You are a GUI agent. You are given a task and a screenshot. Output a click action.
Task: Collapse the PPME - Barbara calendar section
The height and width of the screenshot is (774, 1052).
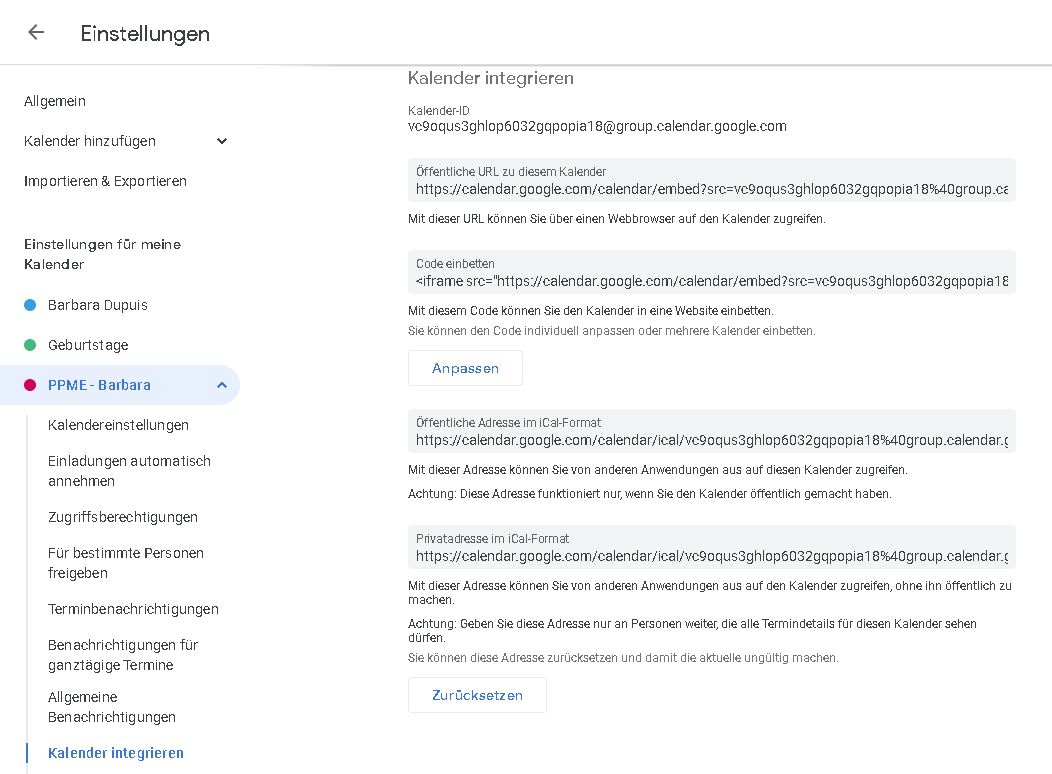221,385
